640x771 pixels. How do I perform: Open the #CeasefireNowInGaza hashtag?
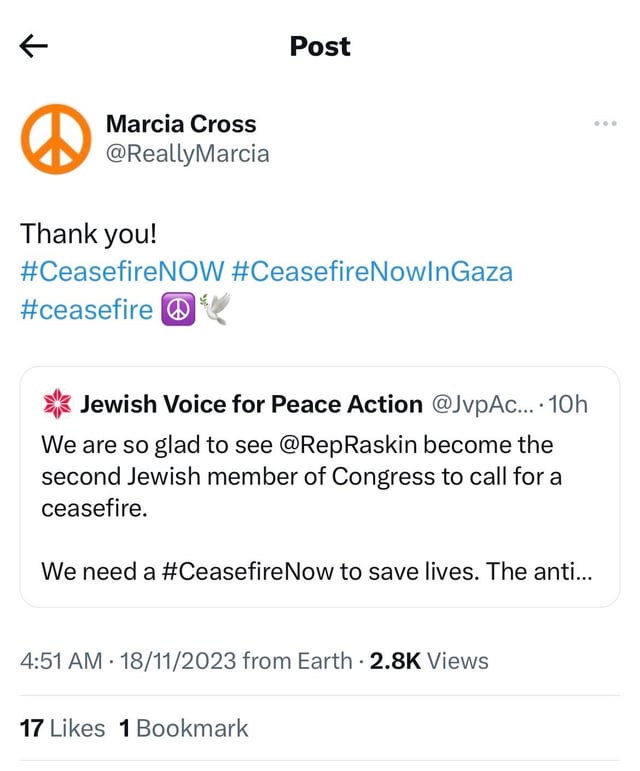point(372,271)
